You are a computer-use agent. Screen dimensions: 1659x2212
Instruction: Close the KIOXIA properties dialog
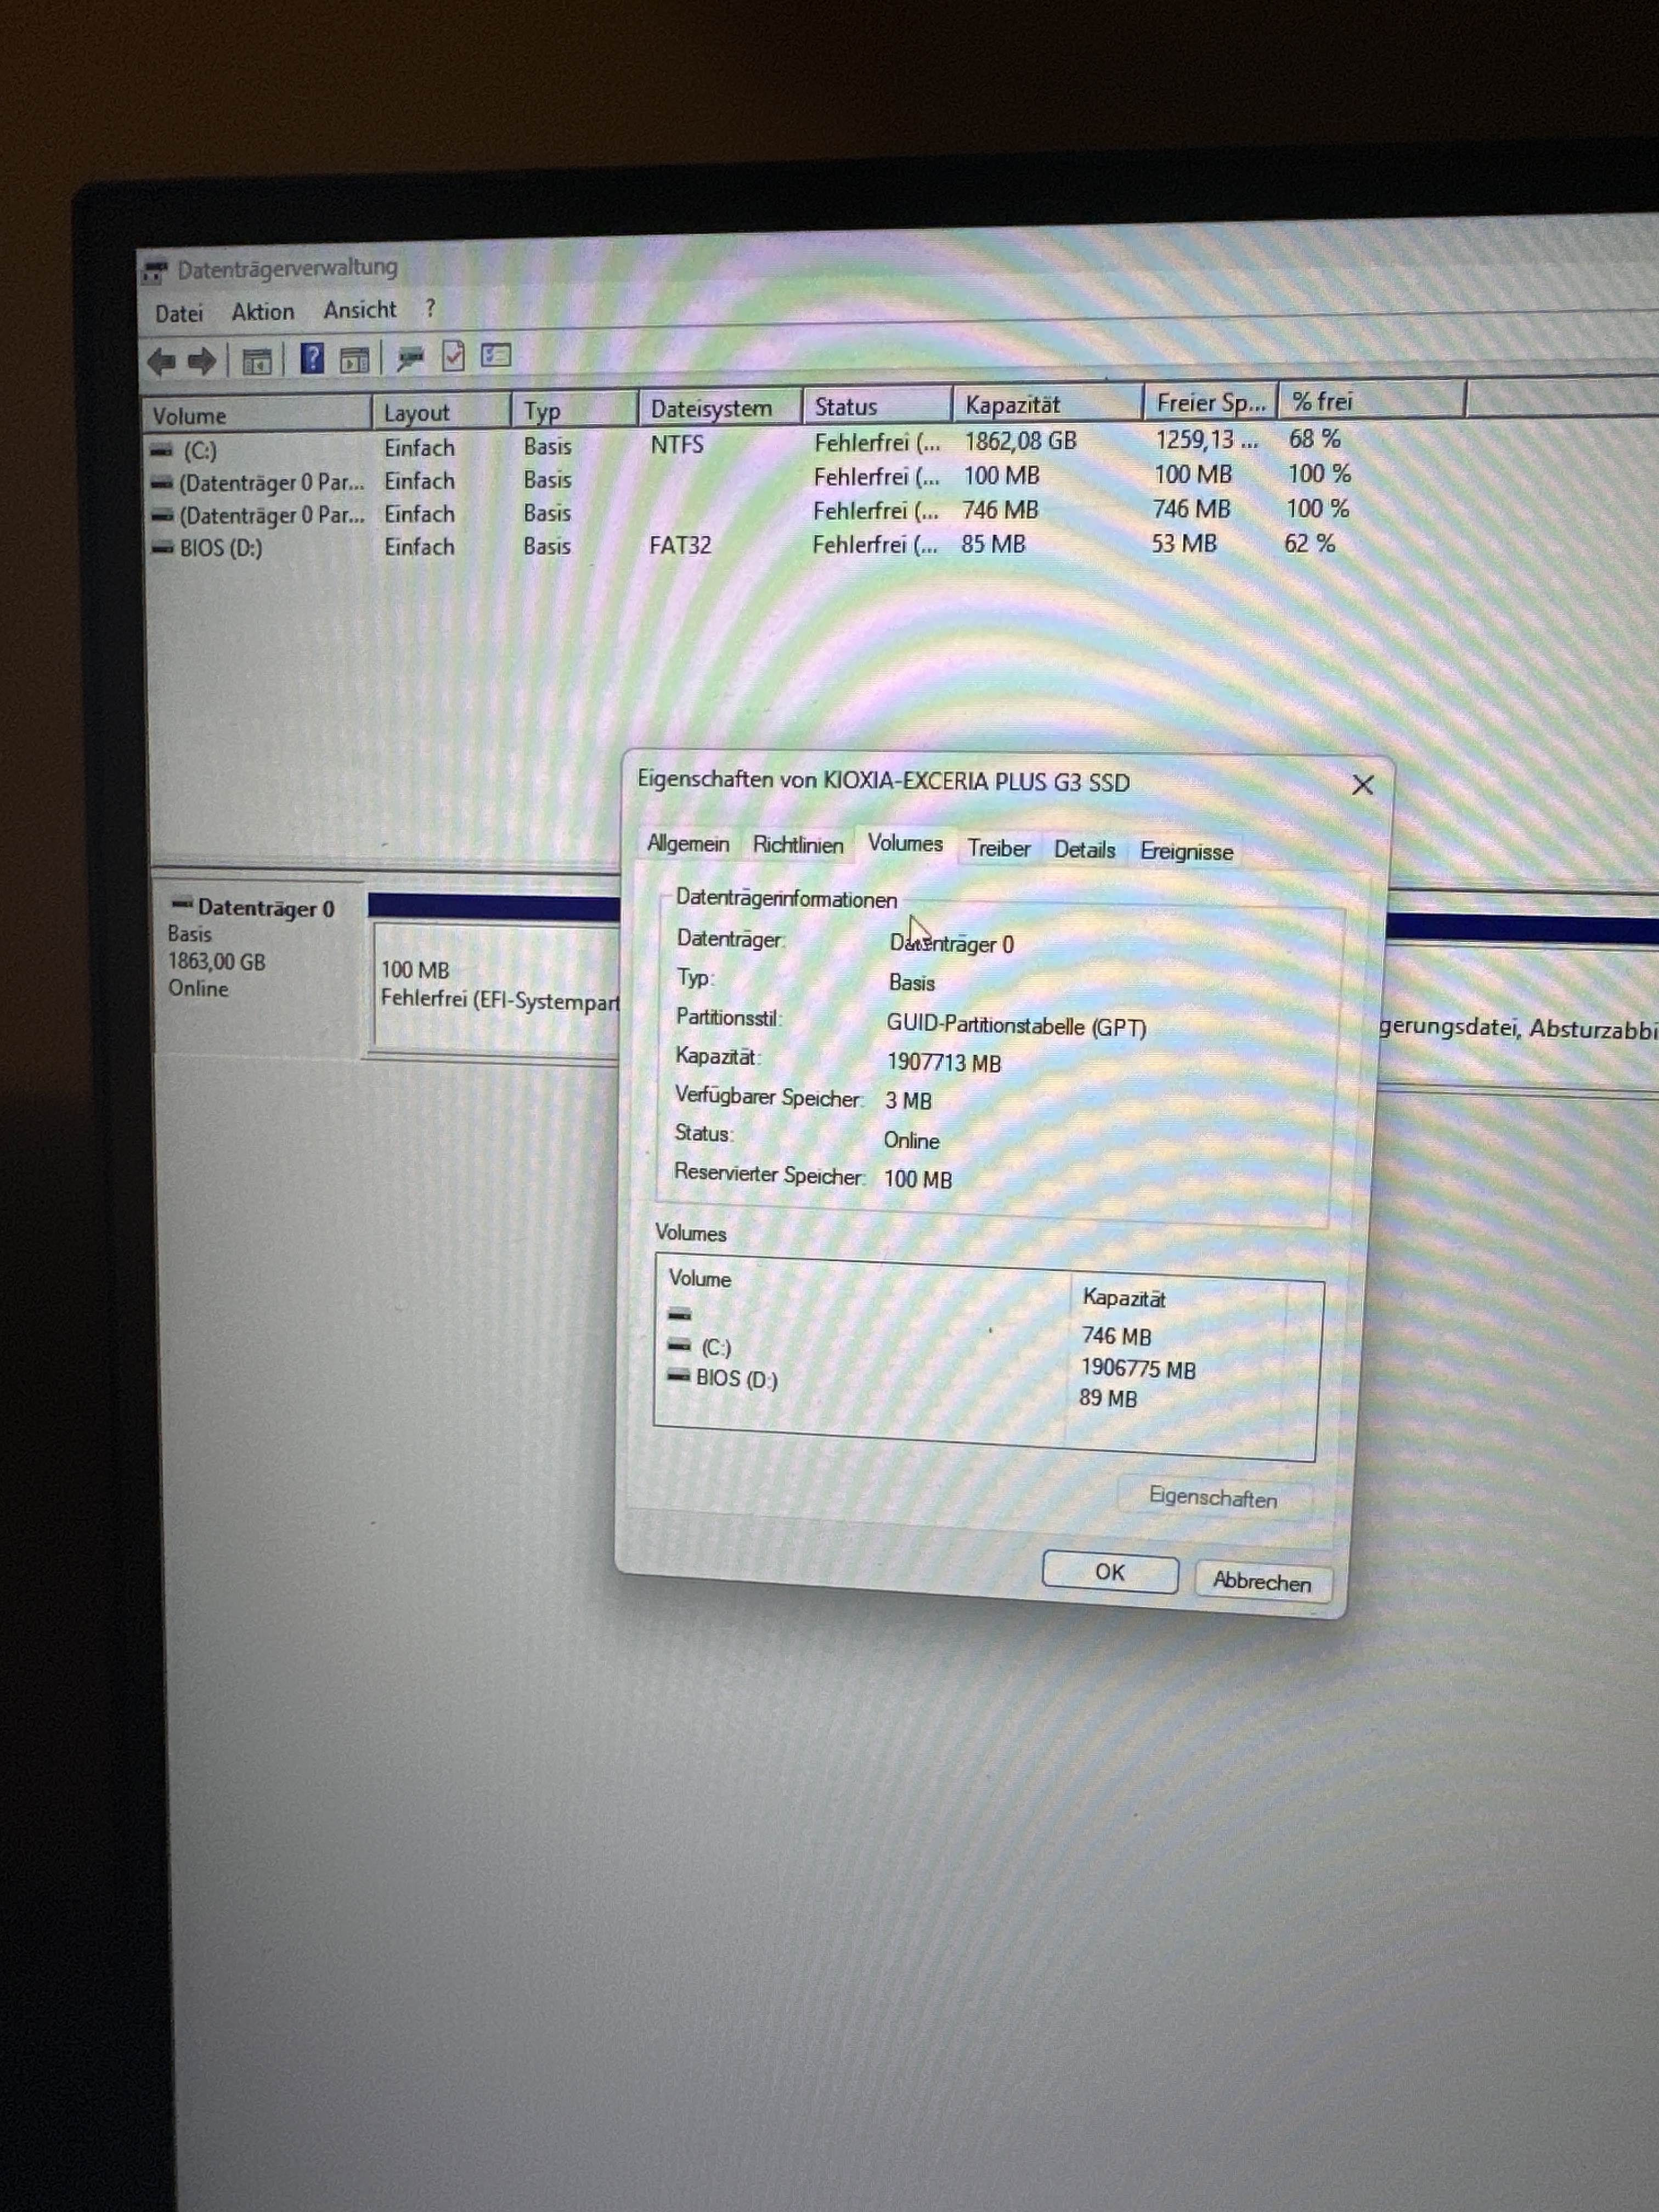click(x=1362, y=785)
